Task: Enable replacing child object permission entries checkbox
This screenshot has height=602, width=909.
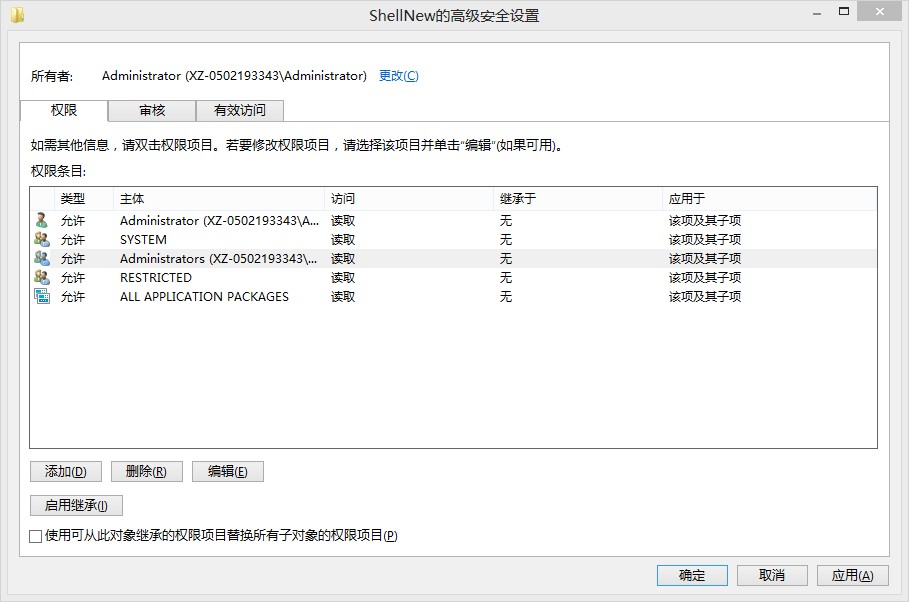Action: pyautogui.click(x=36, y=536)
